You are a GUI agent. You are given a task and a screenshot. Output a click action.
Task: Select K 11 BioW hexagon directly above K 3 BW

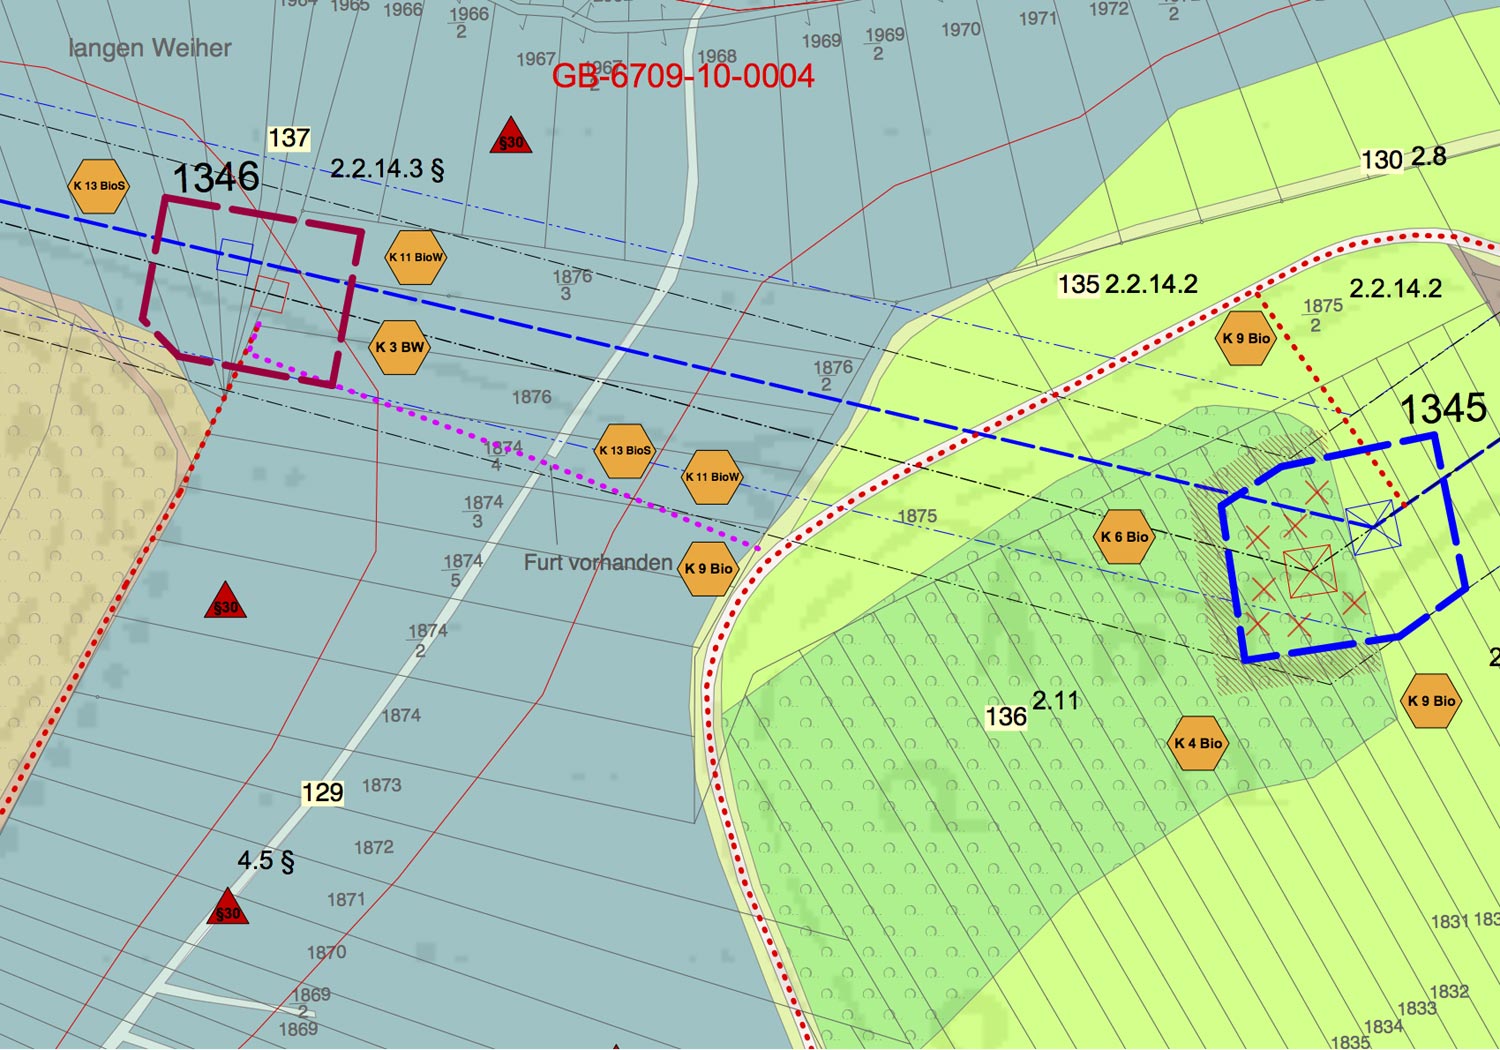pyautogui.click(x=415, y=257)
